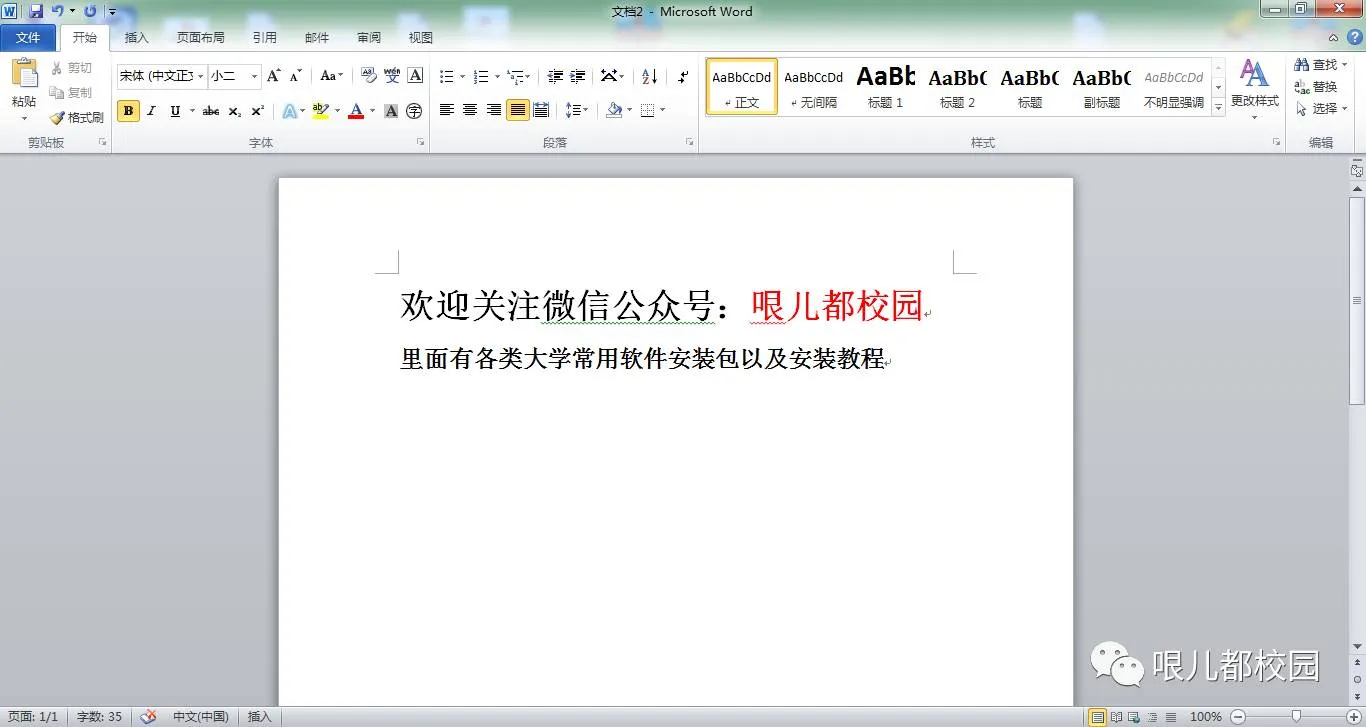Align text to the left

[x=447, y=110]
